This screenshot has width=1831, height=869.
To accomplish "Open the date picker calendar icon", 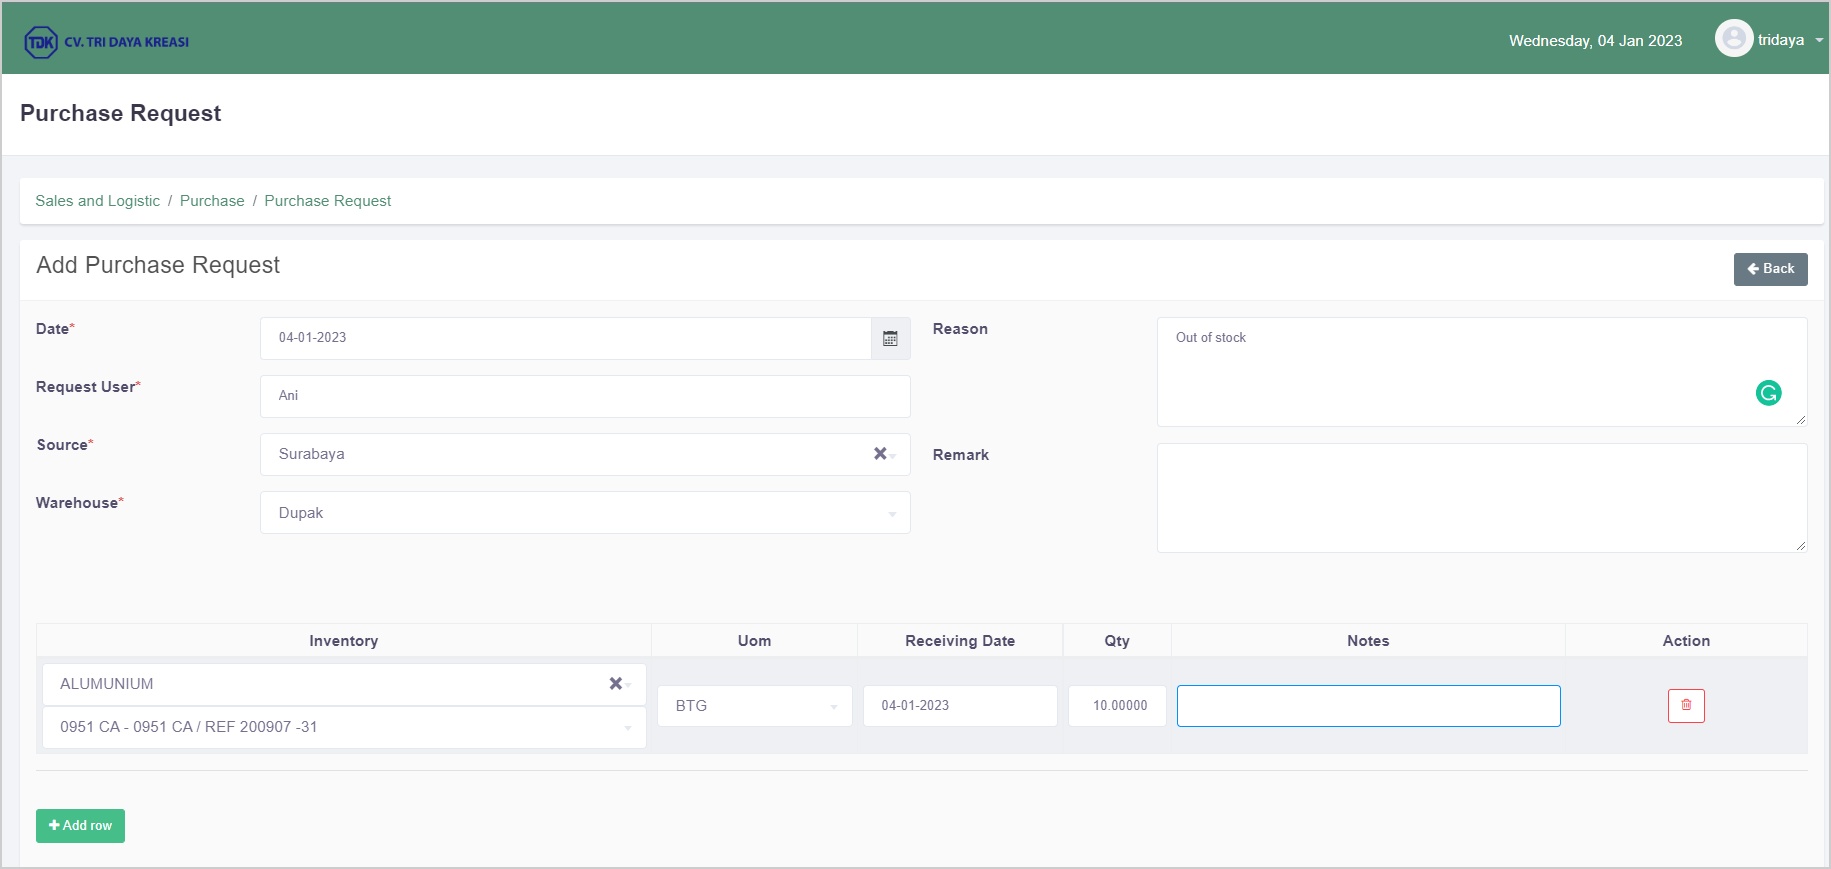I will 890,339.
